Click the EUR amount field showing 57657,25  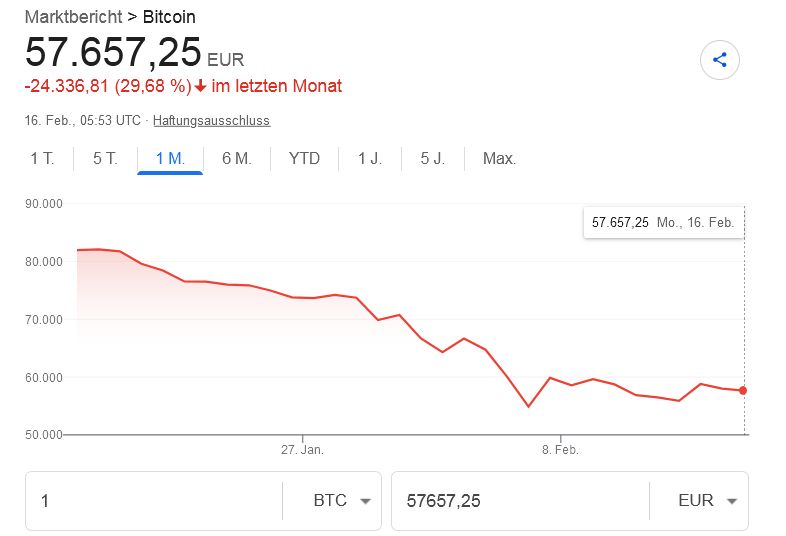[520, 500]
